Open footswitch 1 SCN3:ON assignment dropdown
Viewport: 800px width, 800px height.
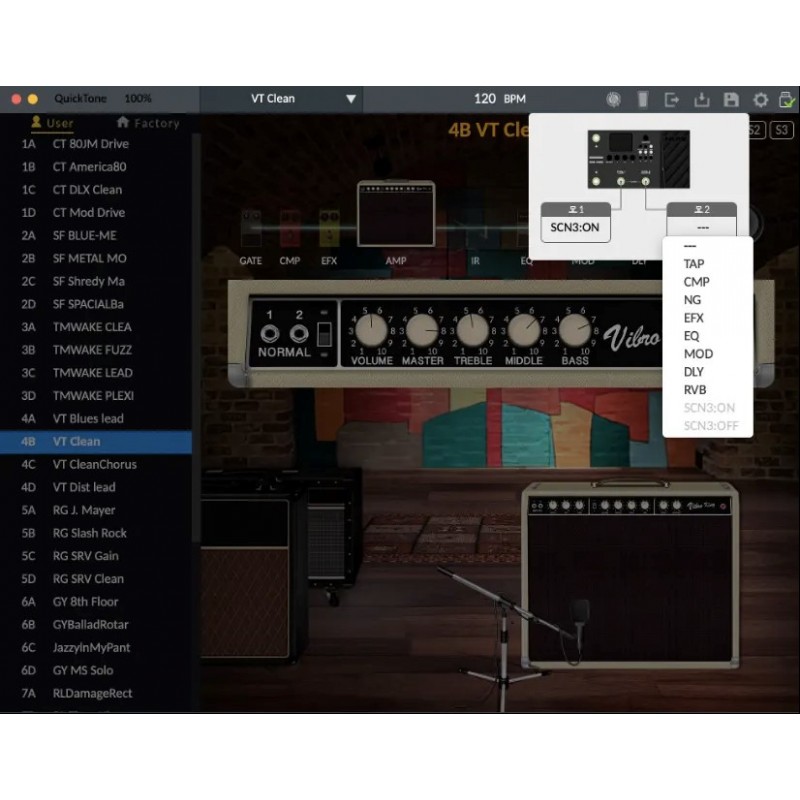pyautogui.click(x=574, y=227)
